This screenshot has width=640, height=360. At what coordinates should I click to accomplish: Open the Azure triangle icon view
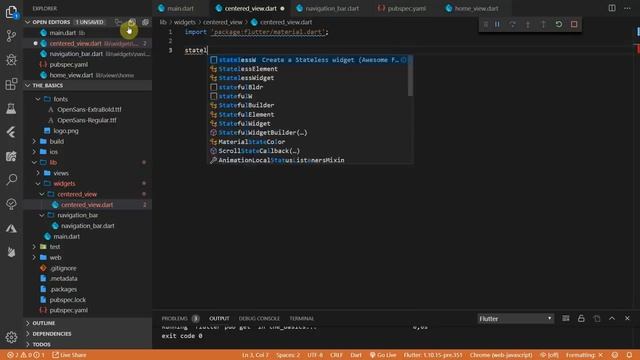click(x=11, y=228)
